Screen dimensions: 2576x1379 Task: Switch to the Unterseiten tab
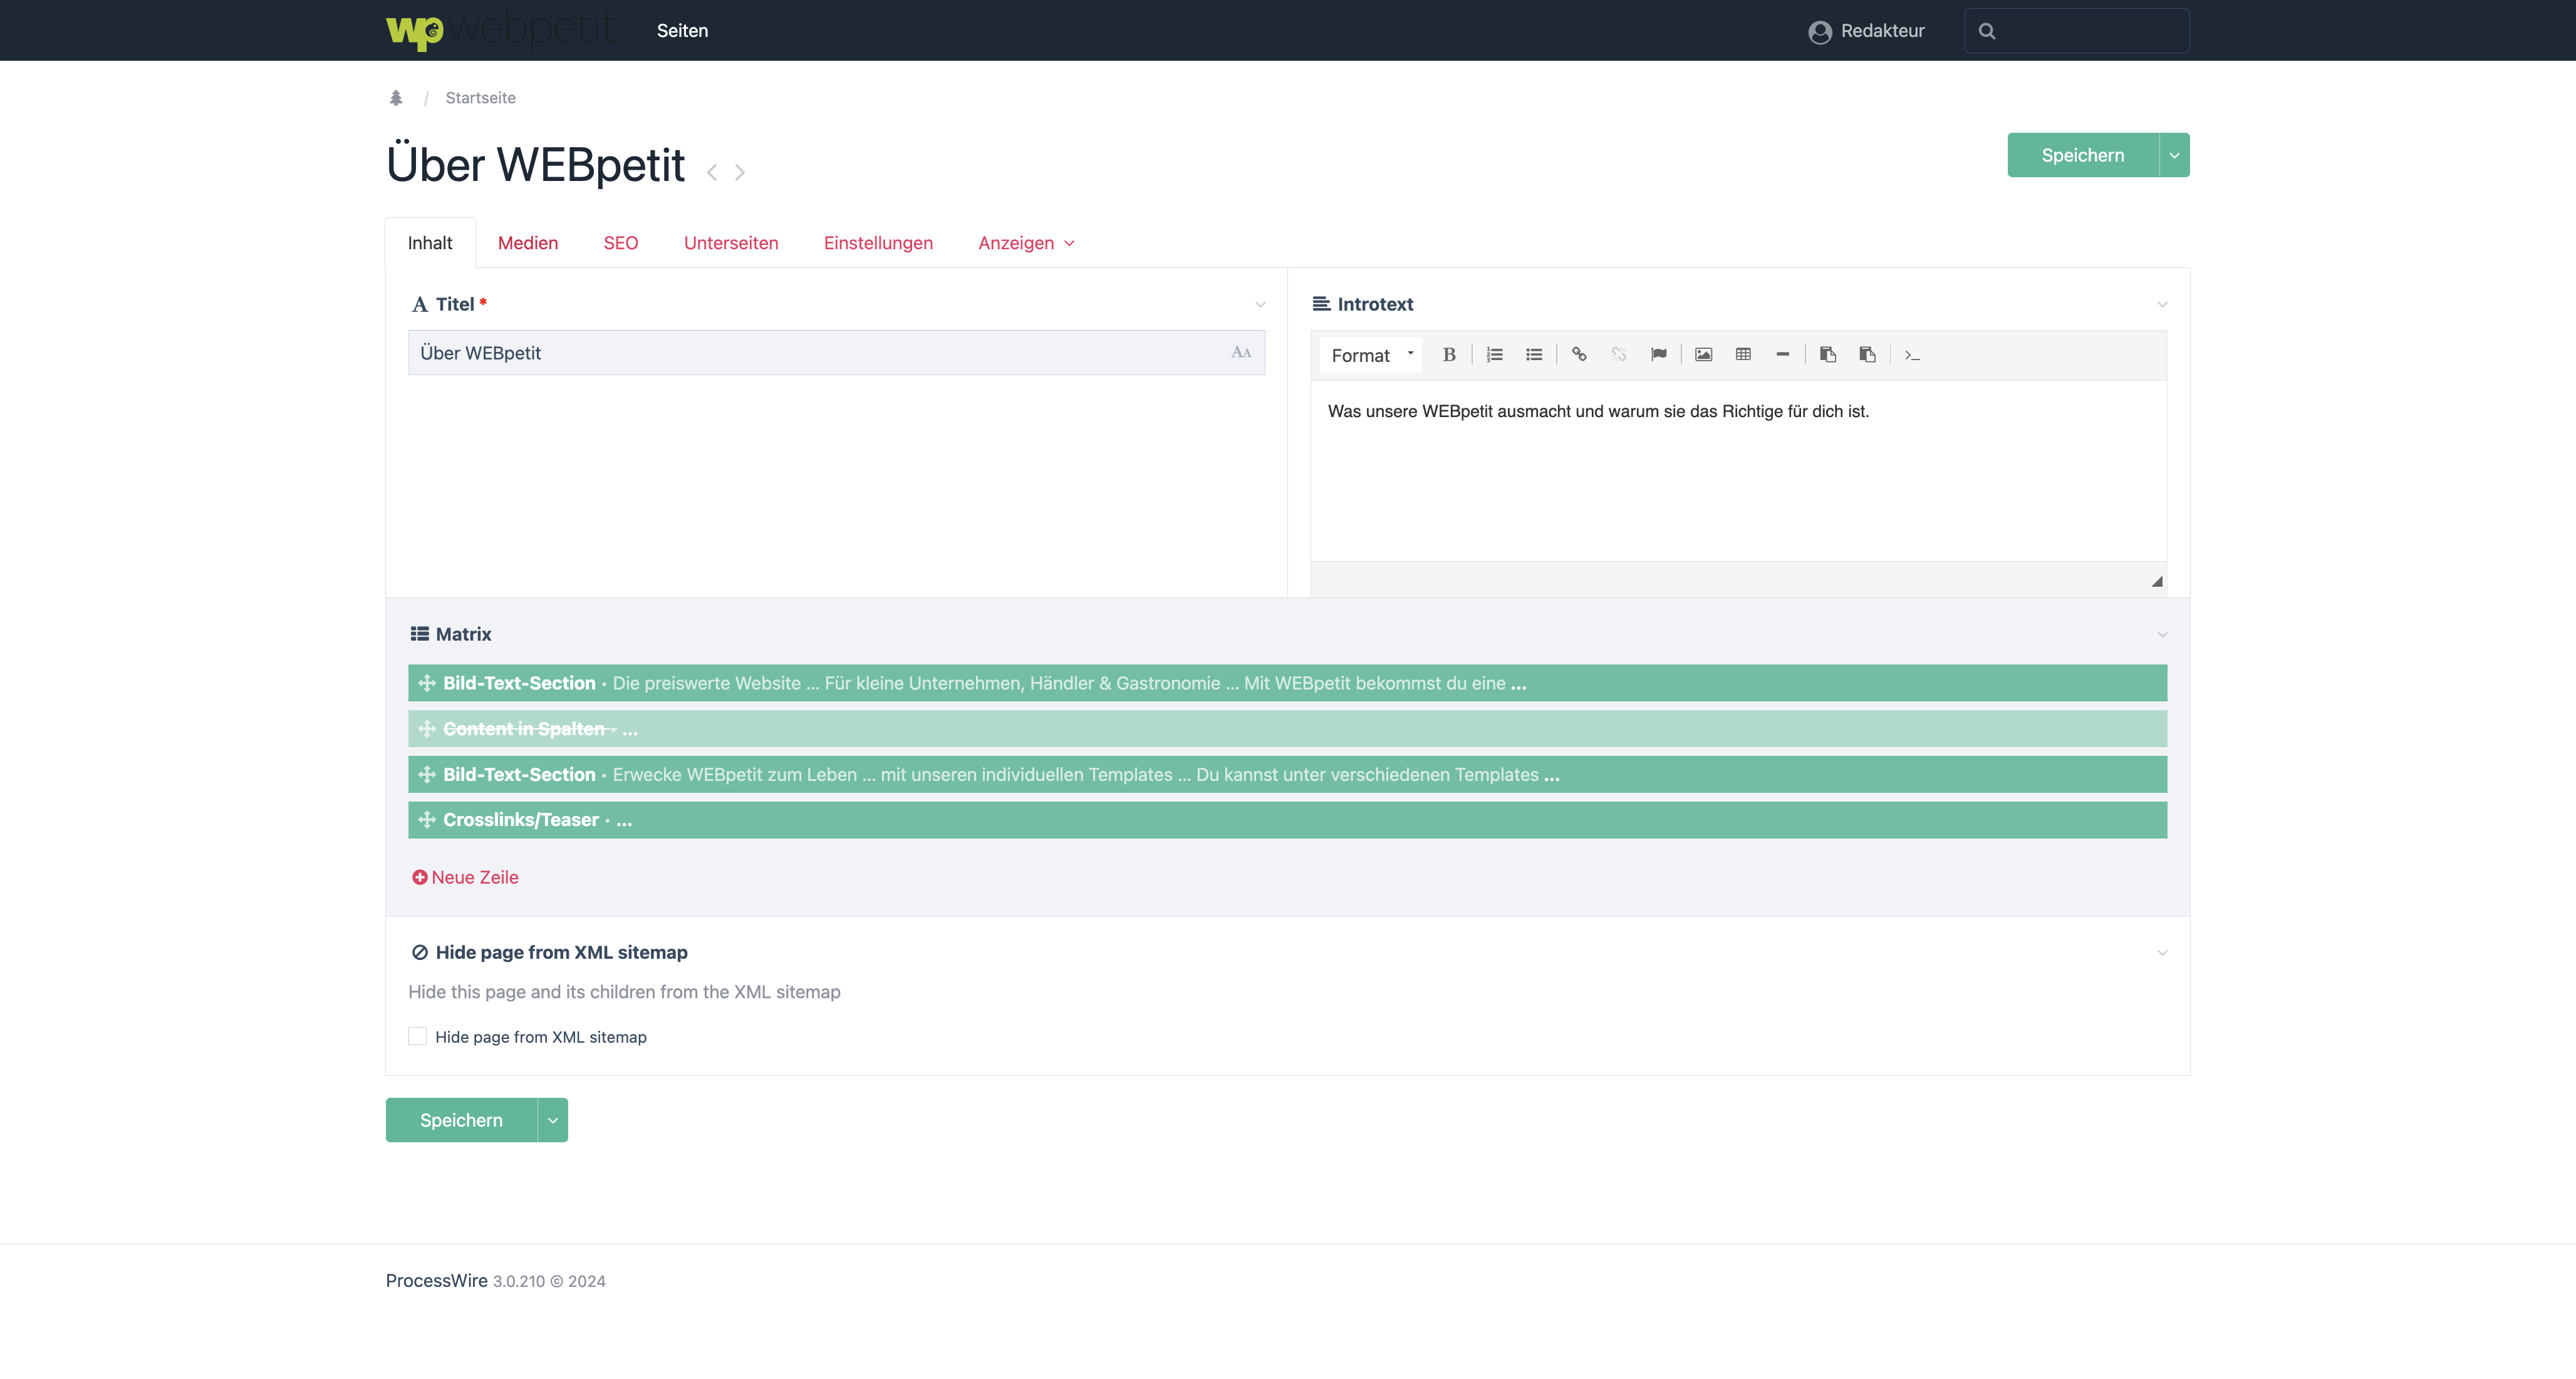coord(731,243)
